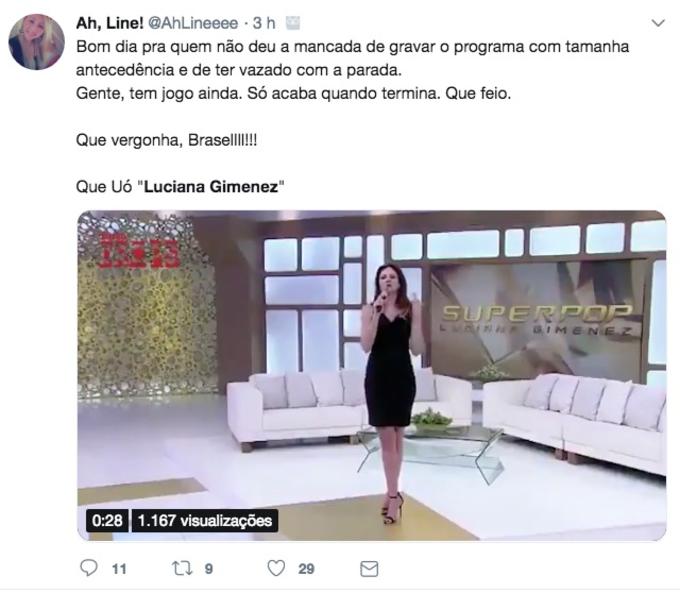The height and width of the screenshot is (593, 680).
Task: Play the SuperPop video thumbnail
Action: [374, 378]
